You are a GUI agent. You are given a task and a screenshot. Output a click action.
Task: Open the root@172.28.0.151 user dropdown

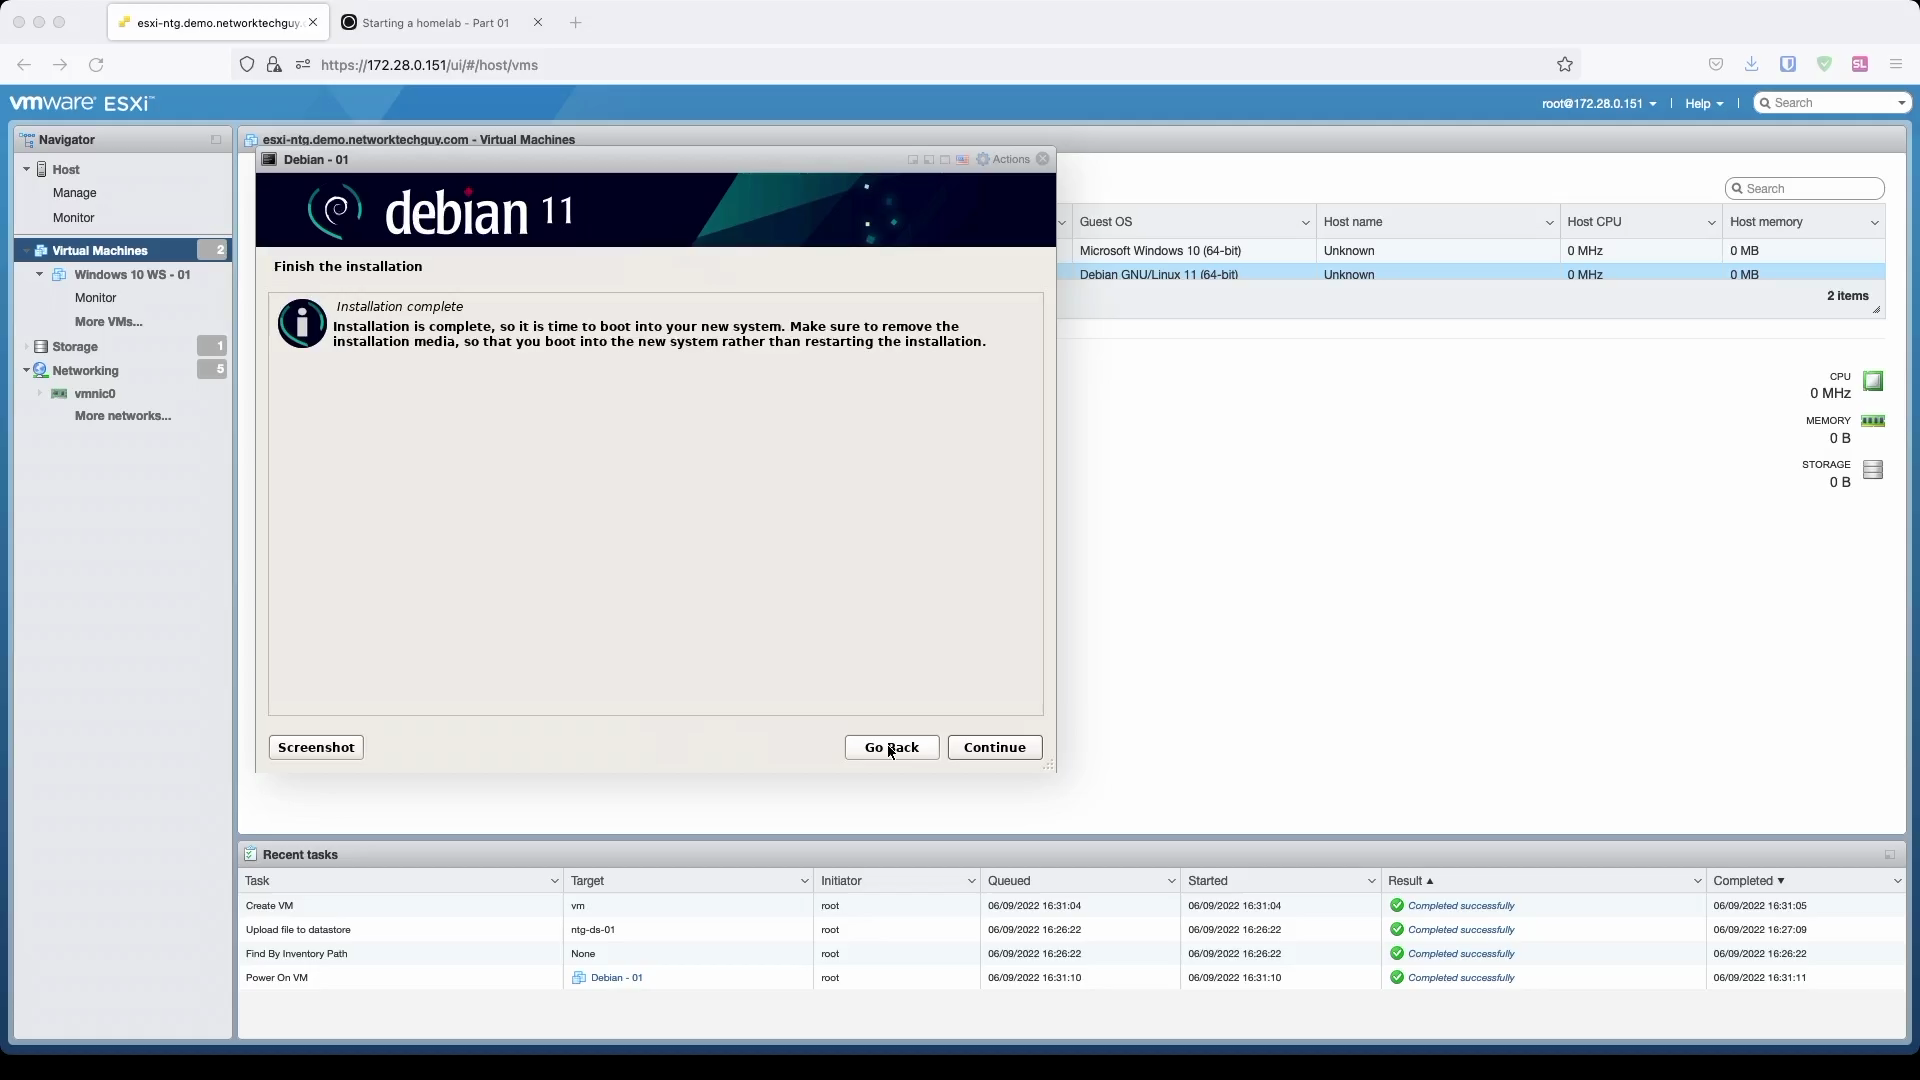pyautogui.click(x=1598, y=104)
